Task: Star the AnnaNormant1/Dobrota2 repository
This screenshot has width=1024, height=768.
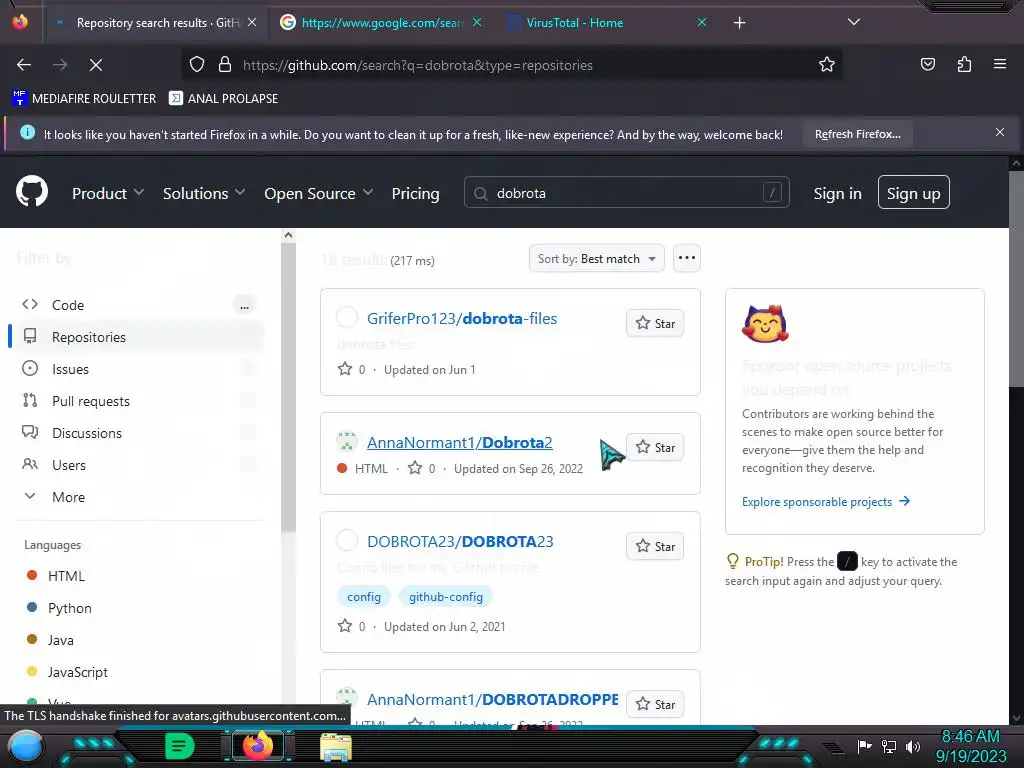Action: 655,447
